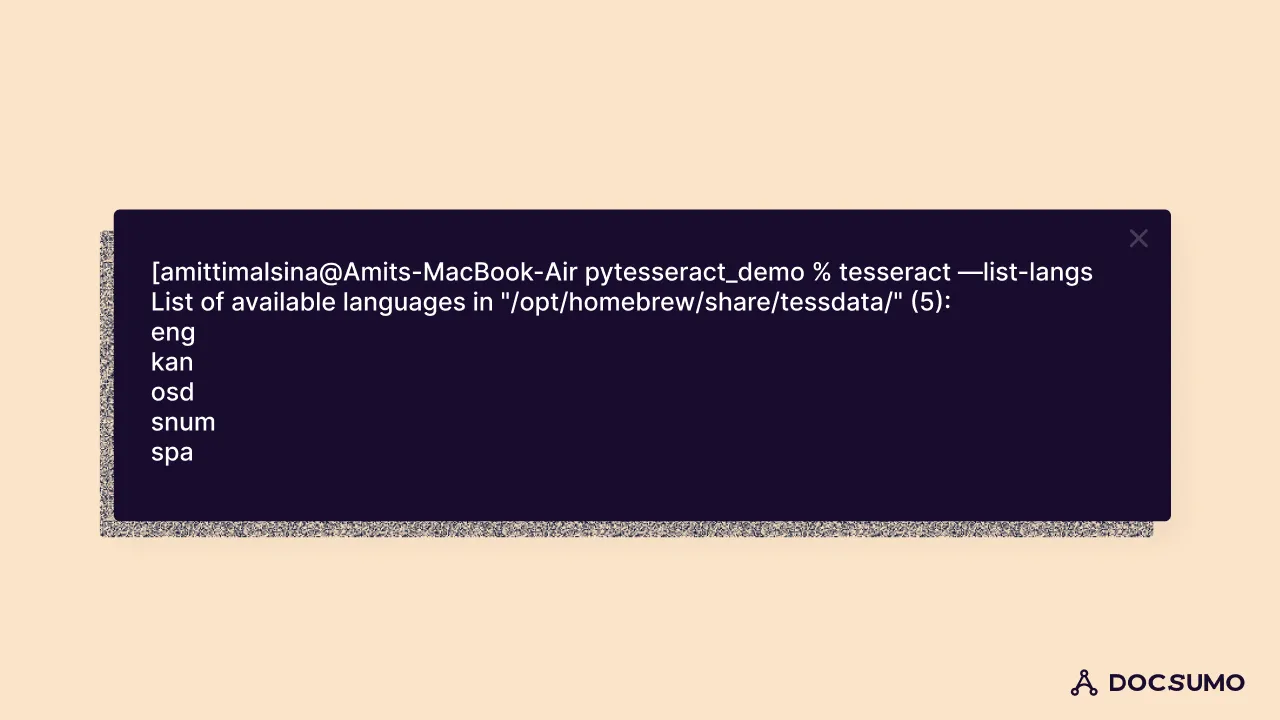Select the kan language entry
This screenshot has width=1280, height=720.
coord(172,362)
